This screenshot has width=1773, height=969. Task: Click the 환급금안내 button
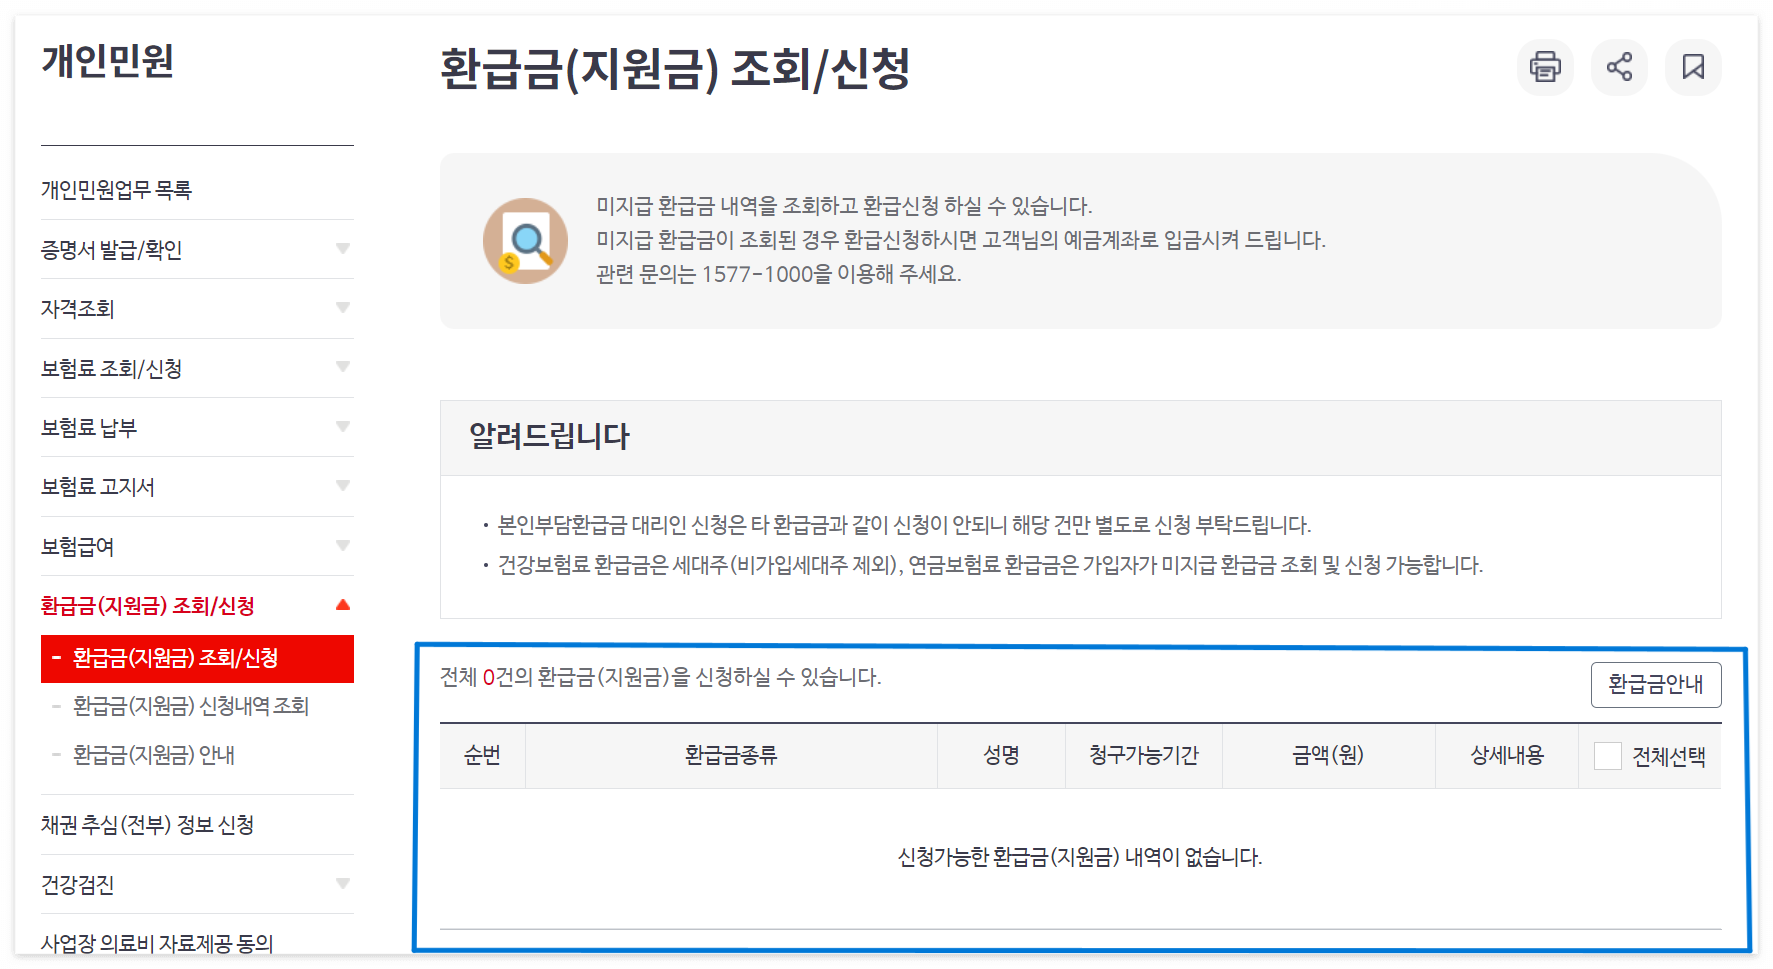1656,685
